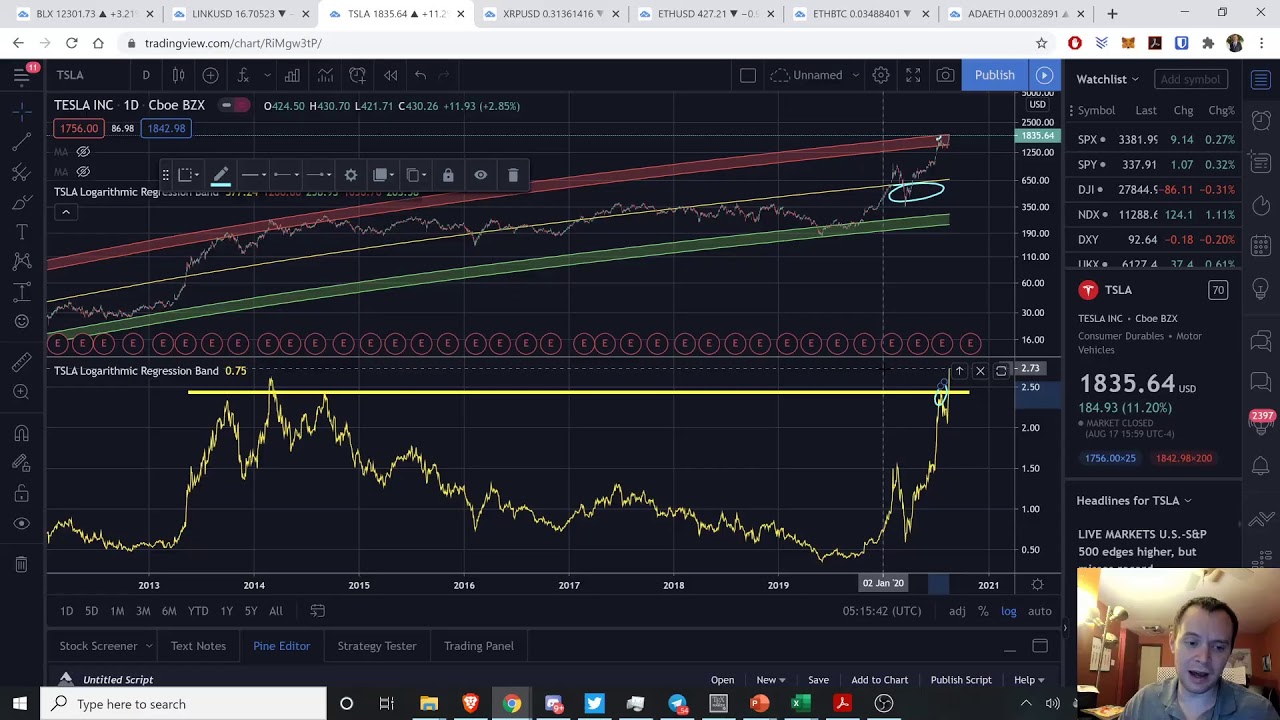Open the Strategy Tester tab
This screenshot has height=720, width=1280.
(x=377, y=646)
